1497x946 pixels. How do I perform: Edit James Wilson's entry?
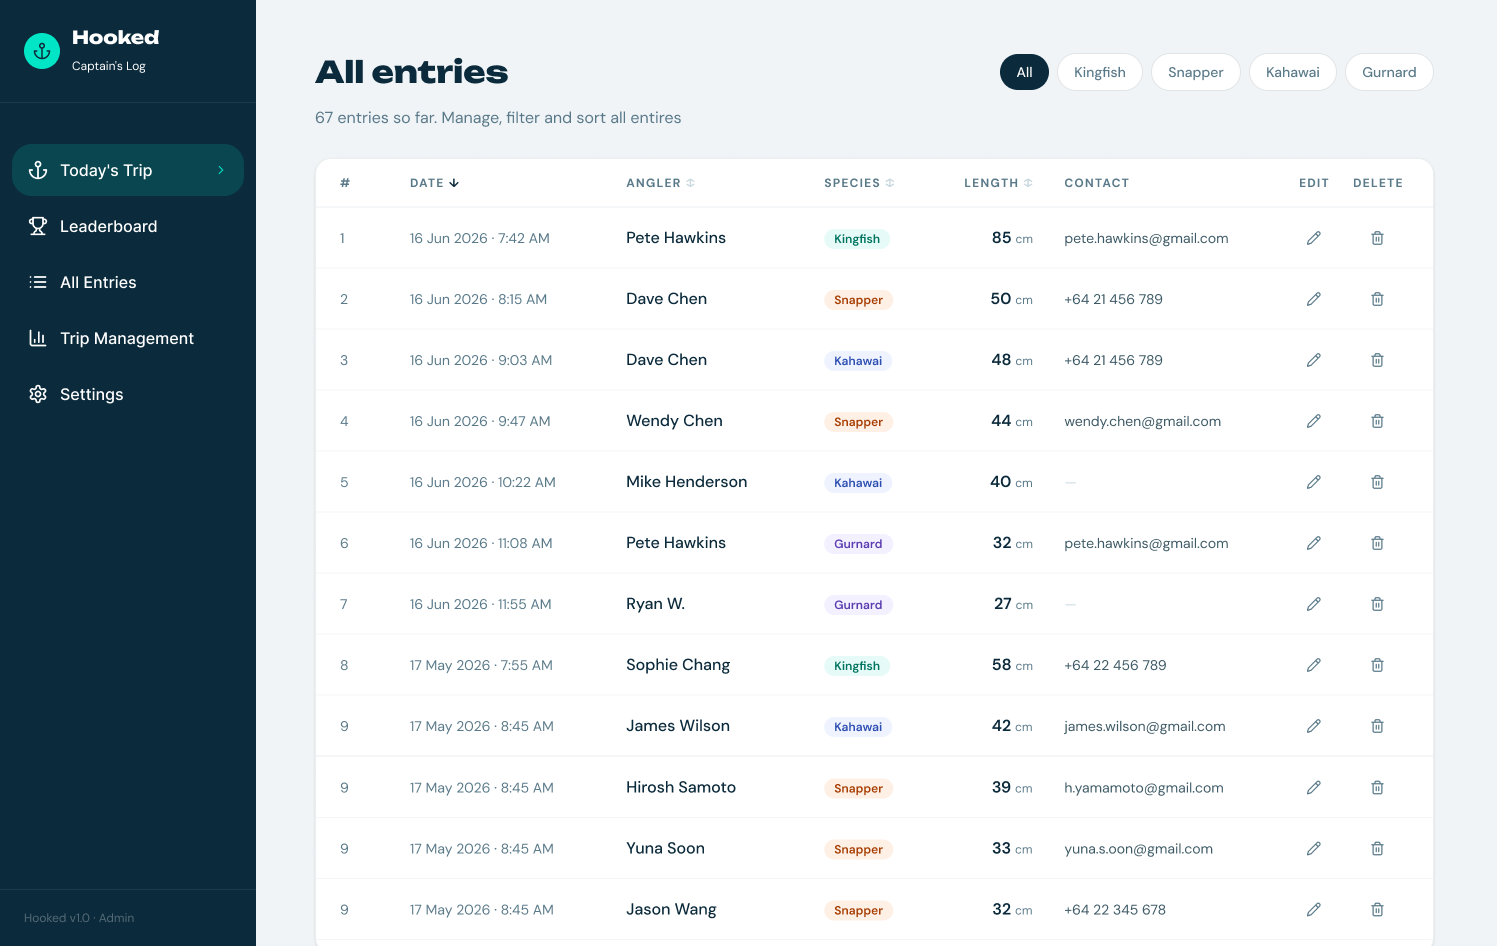click(x=1314, y=726)
